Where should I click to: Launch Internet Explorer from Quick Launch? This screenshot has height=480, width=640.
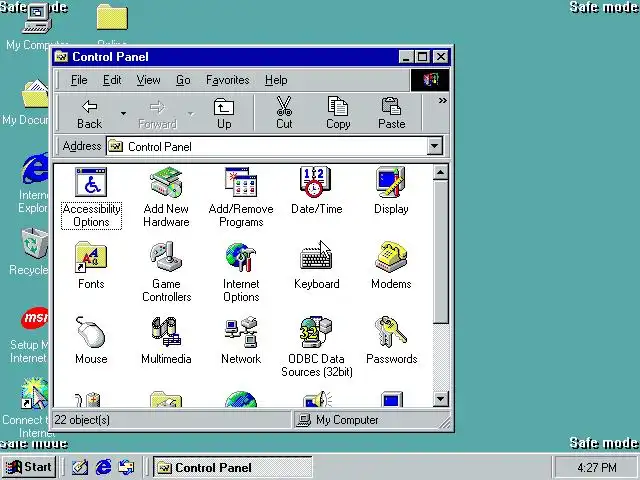[103, 467]
